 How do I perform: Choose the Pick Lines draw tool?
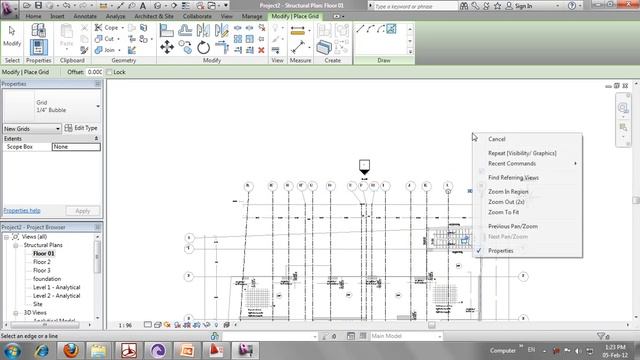pyautogui.click(x=391, y=29)
